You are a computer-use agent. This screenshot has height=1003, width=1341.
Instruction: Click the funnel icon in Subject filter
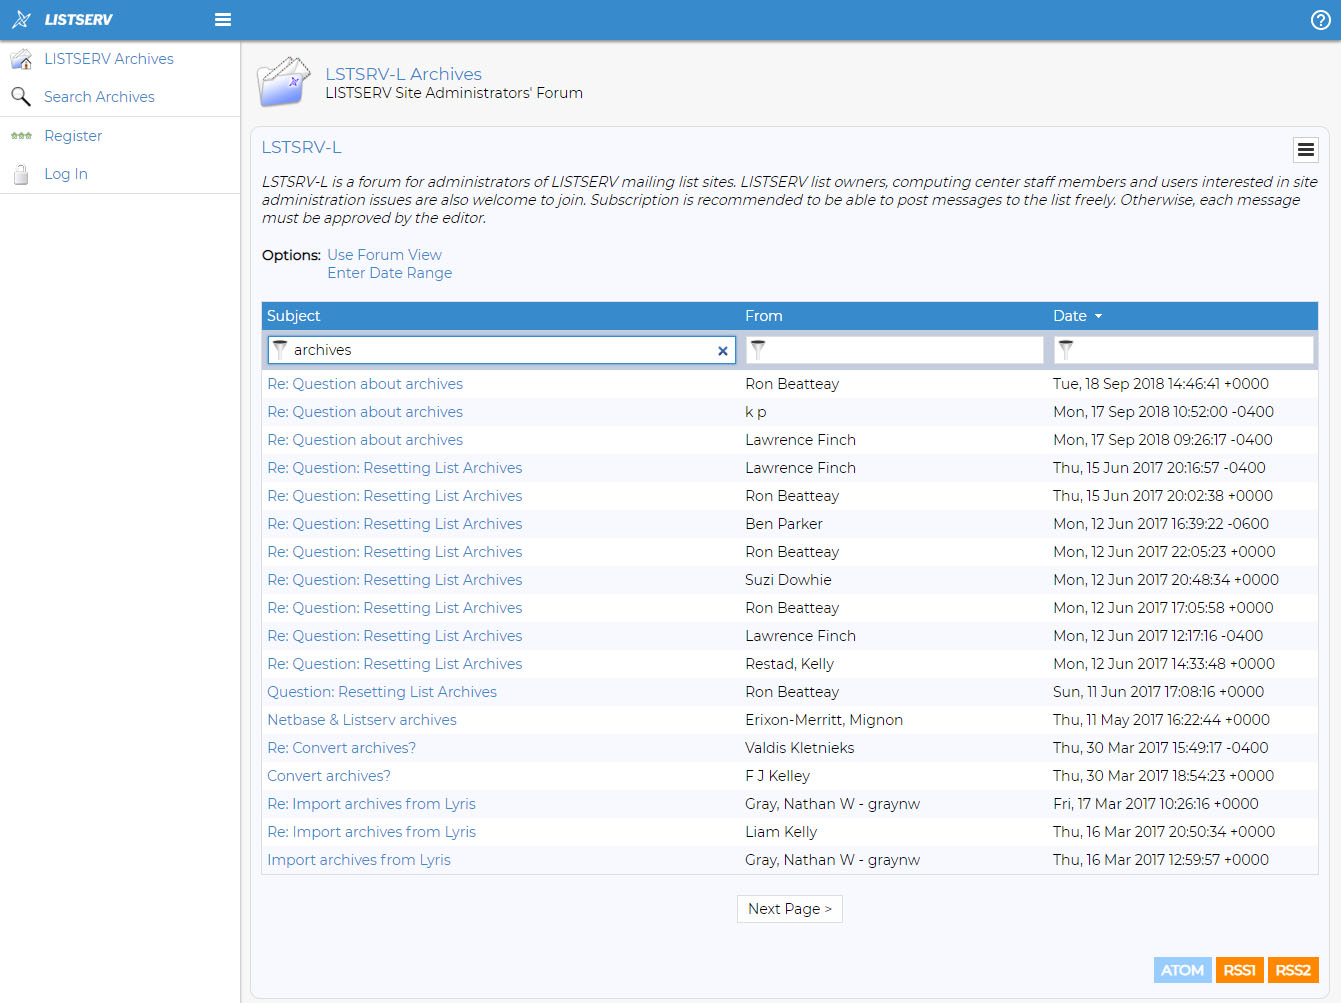[x=280, y=350]
